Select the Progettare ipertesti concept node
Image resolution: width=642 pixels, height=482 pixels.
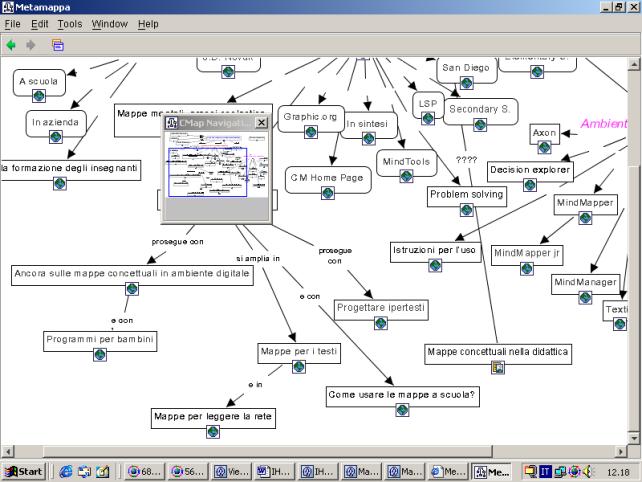coord(381,310)
